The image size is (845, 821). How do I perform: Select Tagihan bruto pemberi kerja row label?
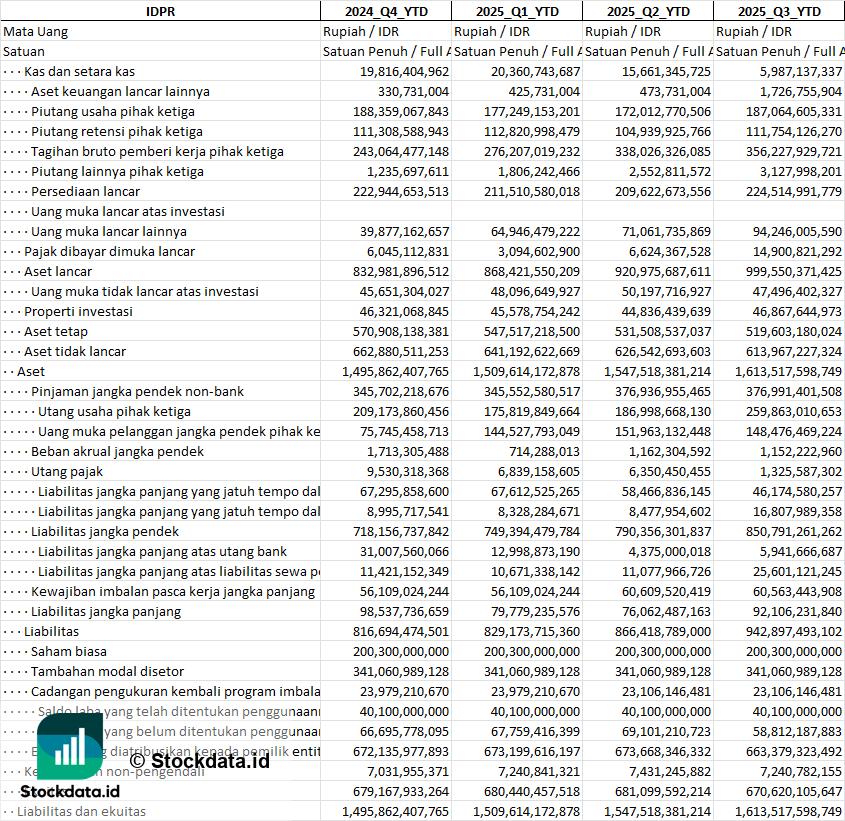coord(157,151)
